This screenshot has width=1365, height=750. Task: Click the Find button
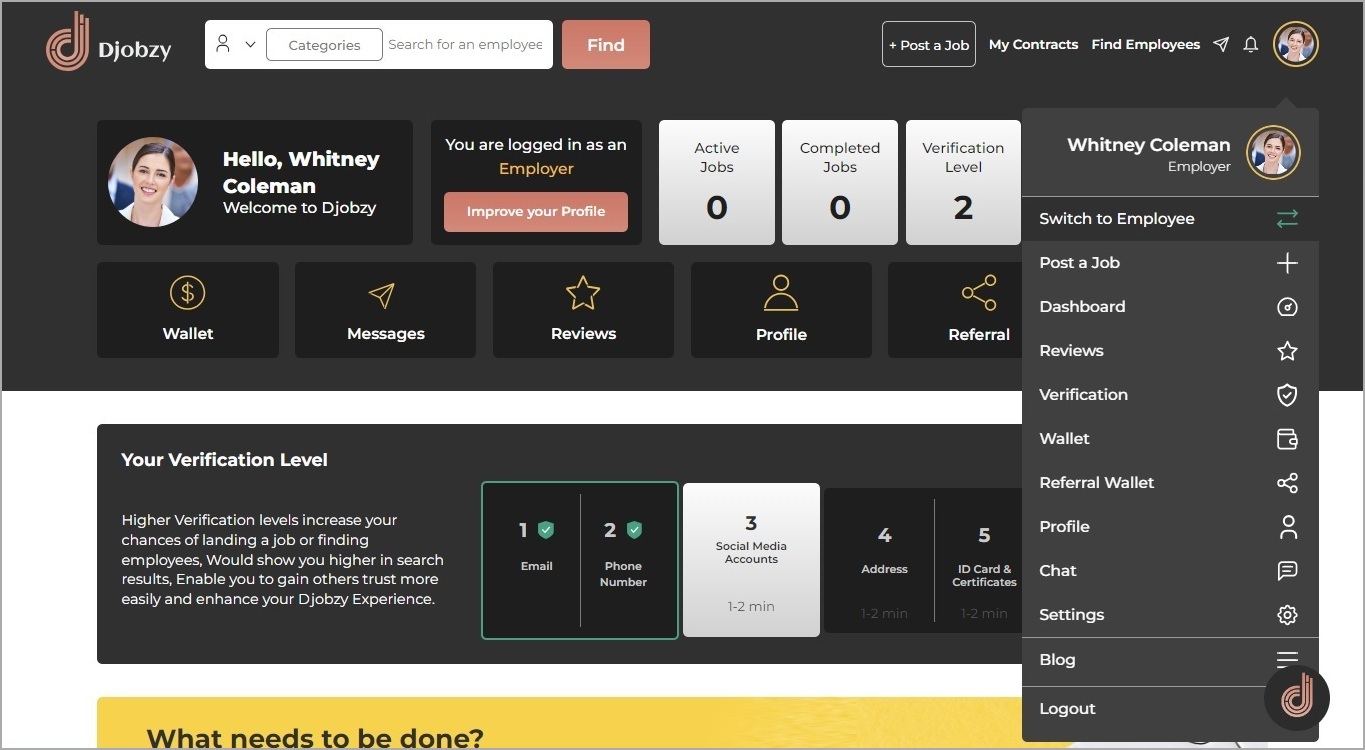coord(605,45)
